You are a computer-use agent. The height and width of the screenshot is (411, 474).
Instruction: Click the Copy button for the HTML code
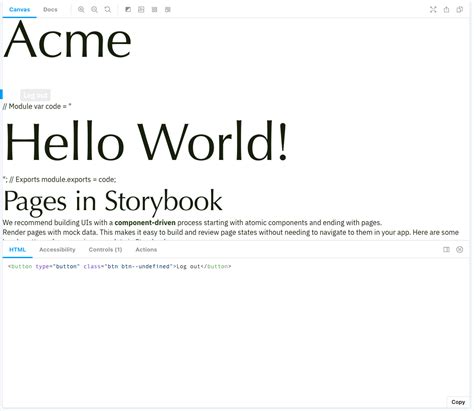(x=458, y=402)
